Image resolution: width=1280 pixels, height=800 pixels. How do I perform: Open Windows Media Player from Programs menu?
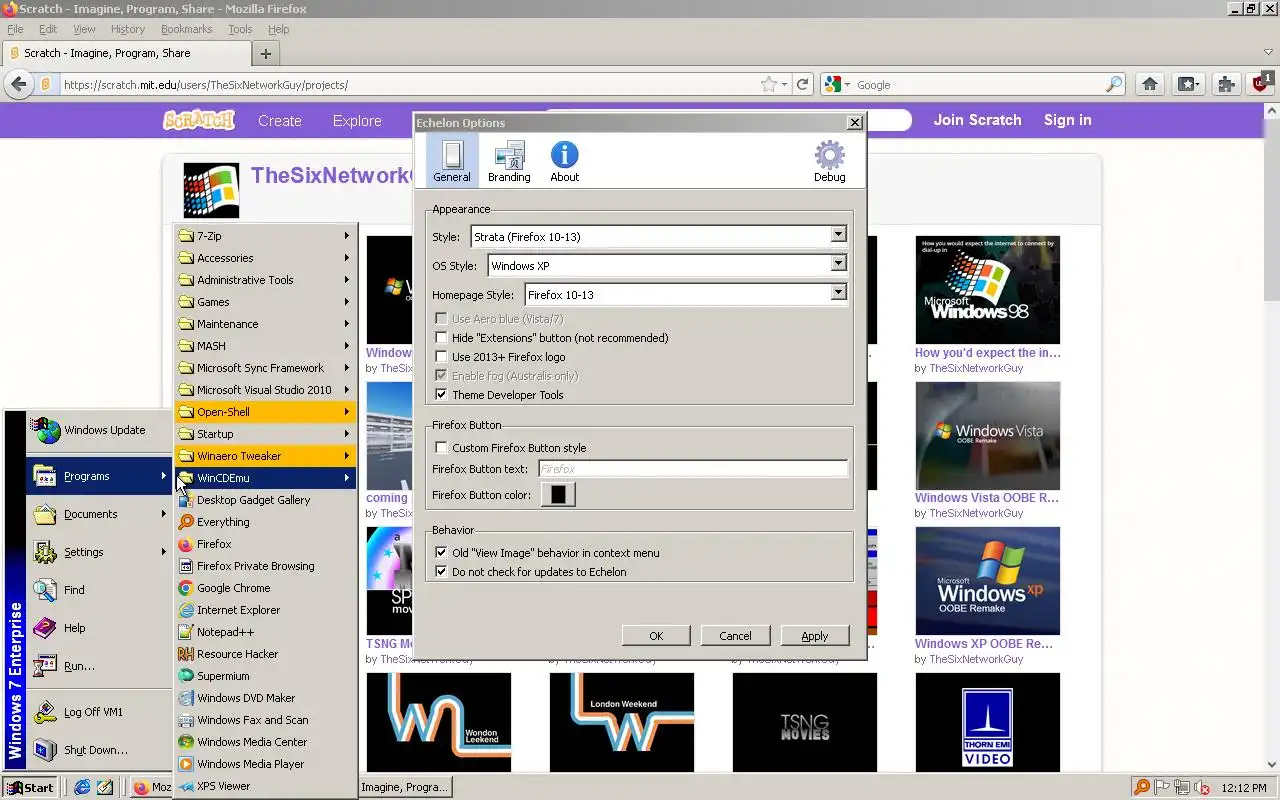(x=265, y=764)
